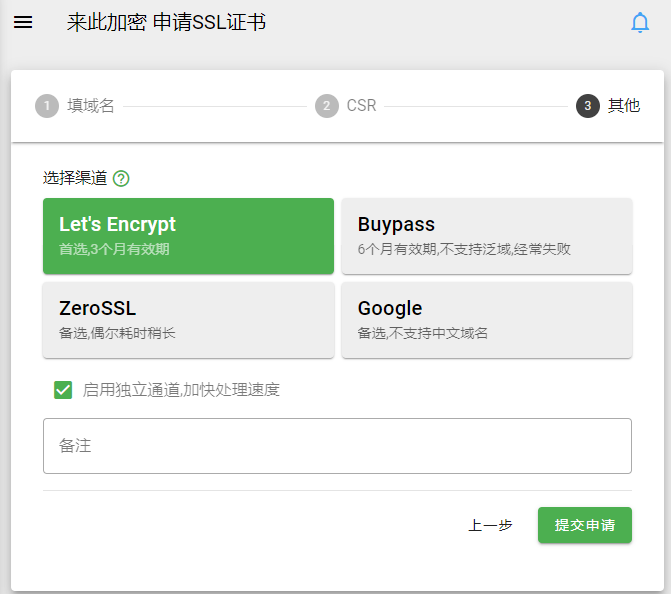Choose ZeroSSL as the channel
The height and width of the screenshot is (594, 671).
point(188,320)
